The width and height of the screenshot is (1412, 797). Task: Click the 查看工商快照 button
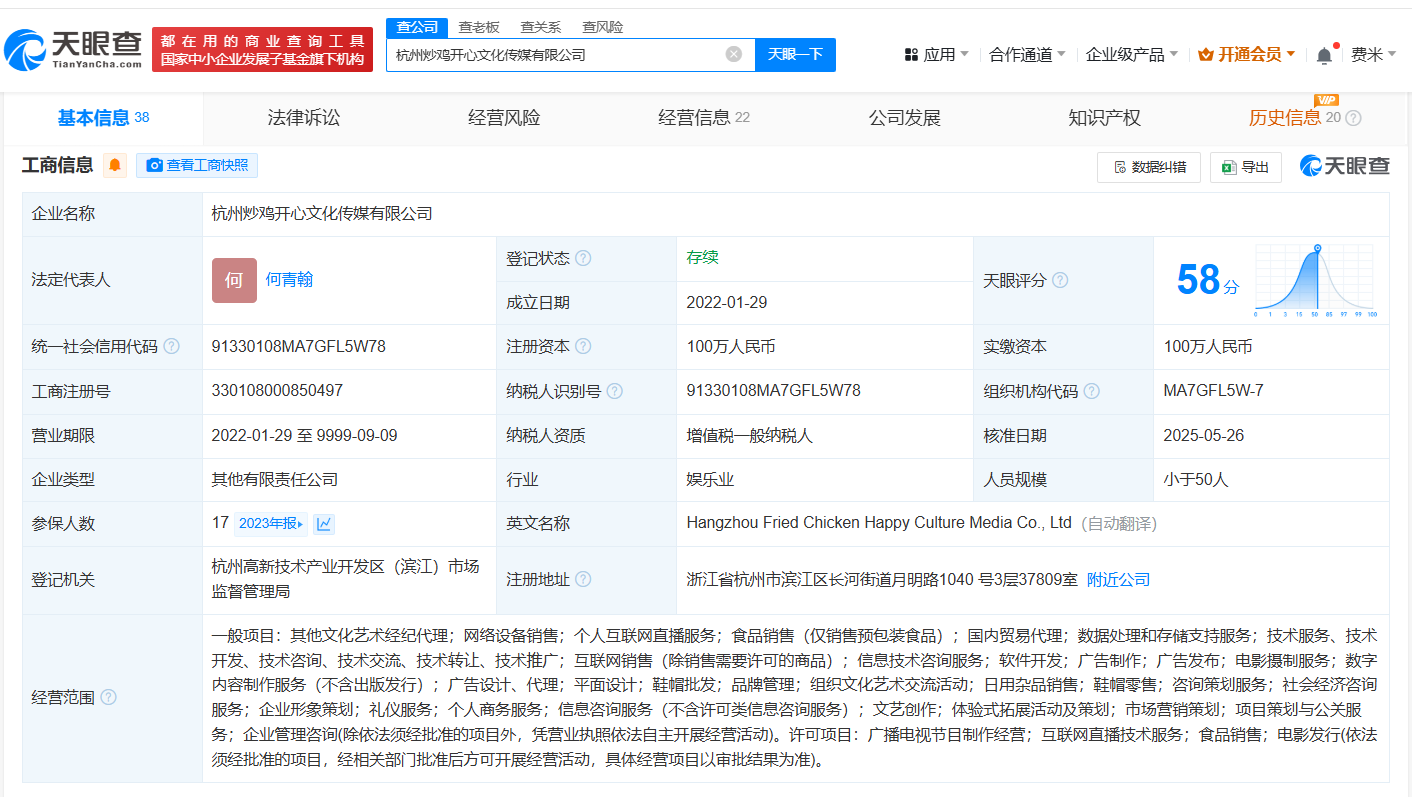click(x=197, y=165)
